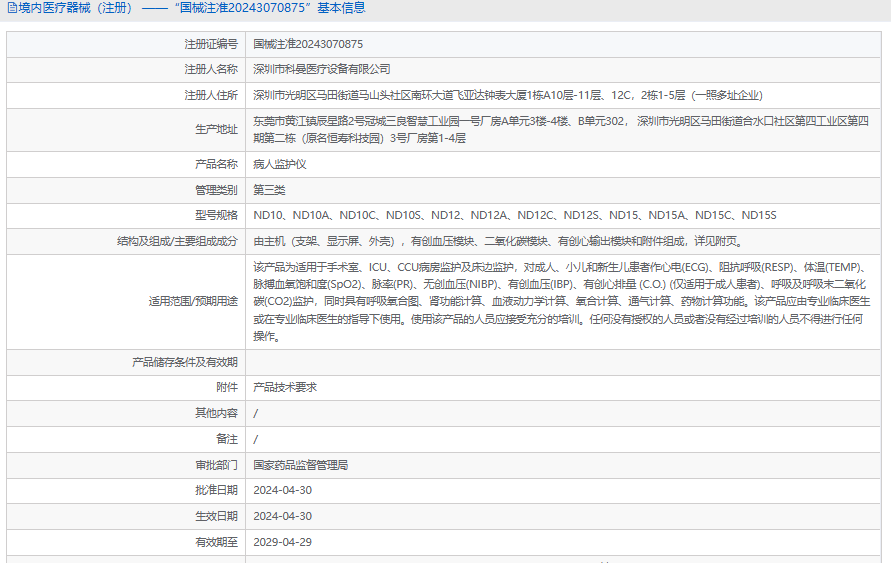891x563 pixels.
Task: Click the label '批准日期'
Action: tap(216, 490)
